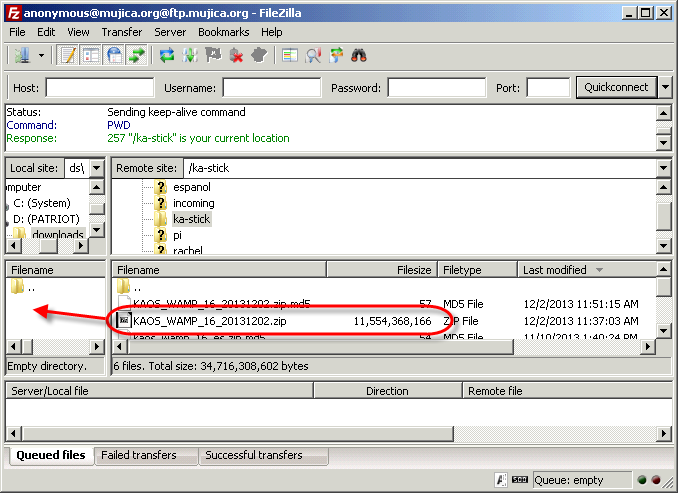Reconnect to last server icon

coord(259,55)
